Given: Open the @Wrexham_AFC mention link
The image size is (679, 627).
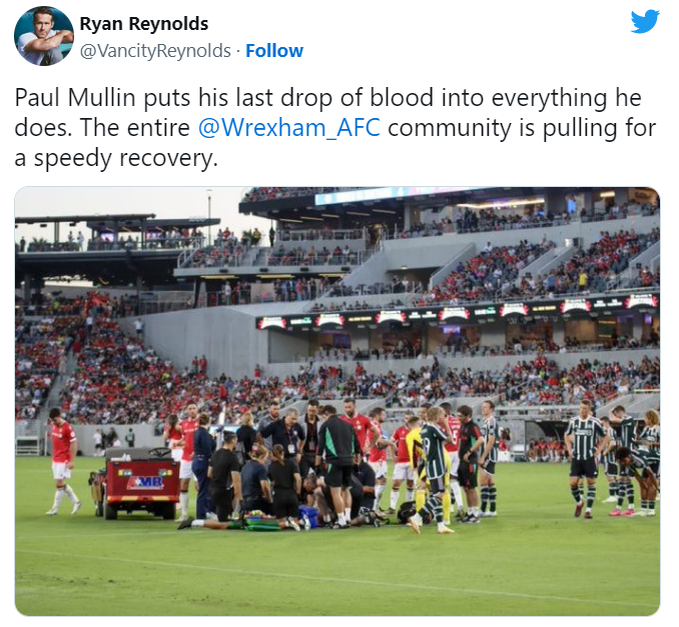Looking at the screenshot, I should pyautogui.click(x=289, y=128).
